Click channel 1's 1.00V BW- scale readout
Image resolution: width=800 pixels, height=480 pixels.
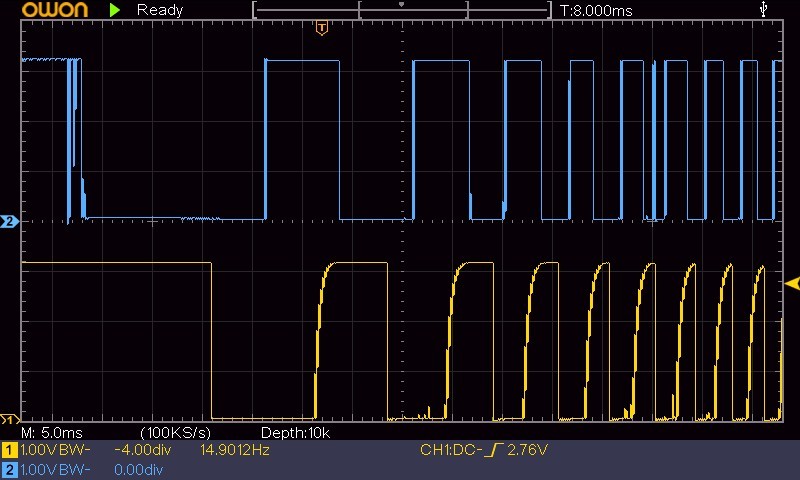pos(56,450)
